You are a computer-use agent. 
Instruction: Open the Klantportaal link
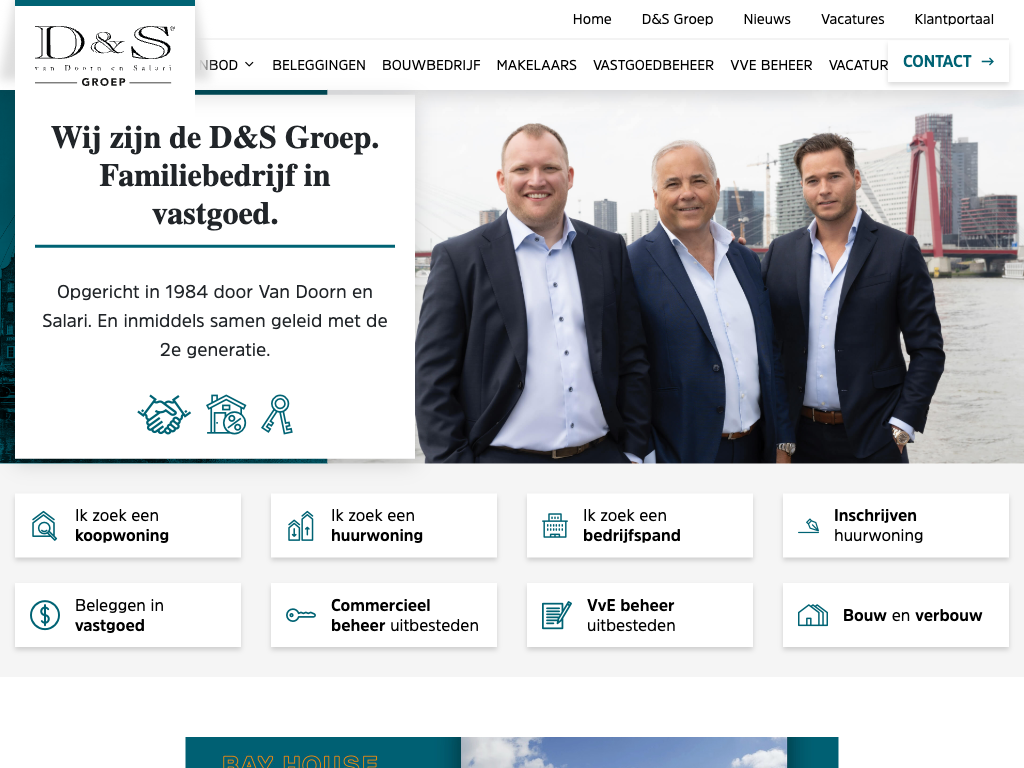(x=953, y=19)
